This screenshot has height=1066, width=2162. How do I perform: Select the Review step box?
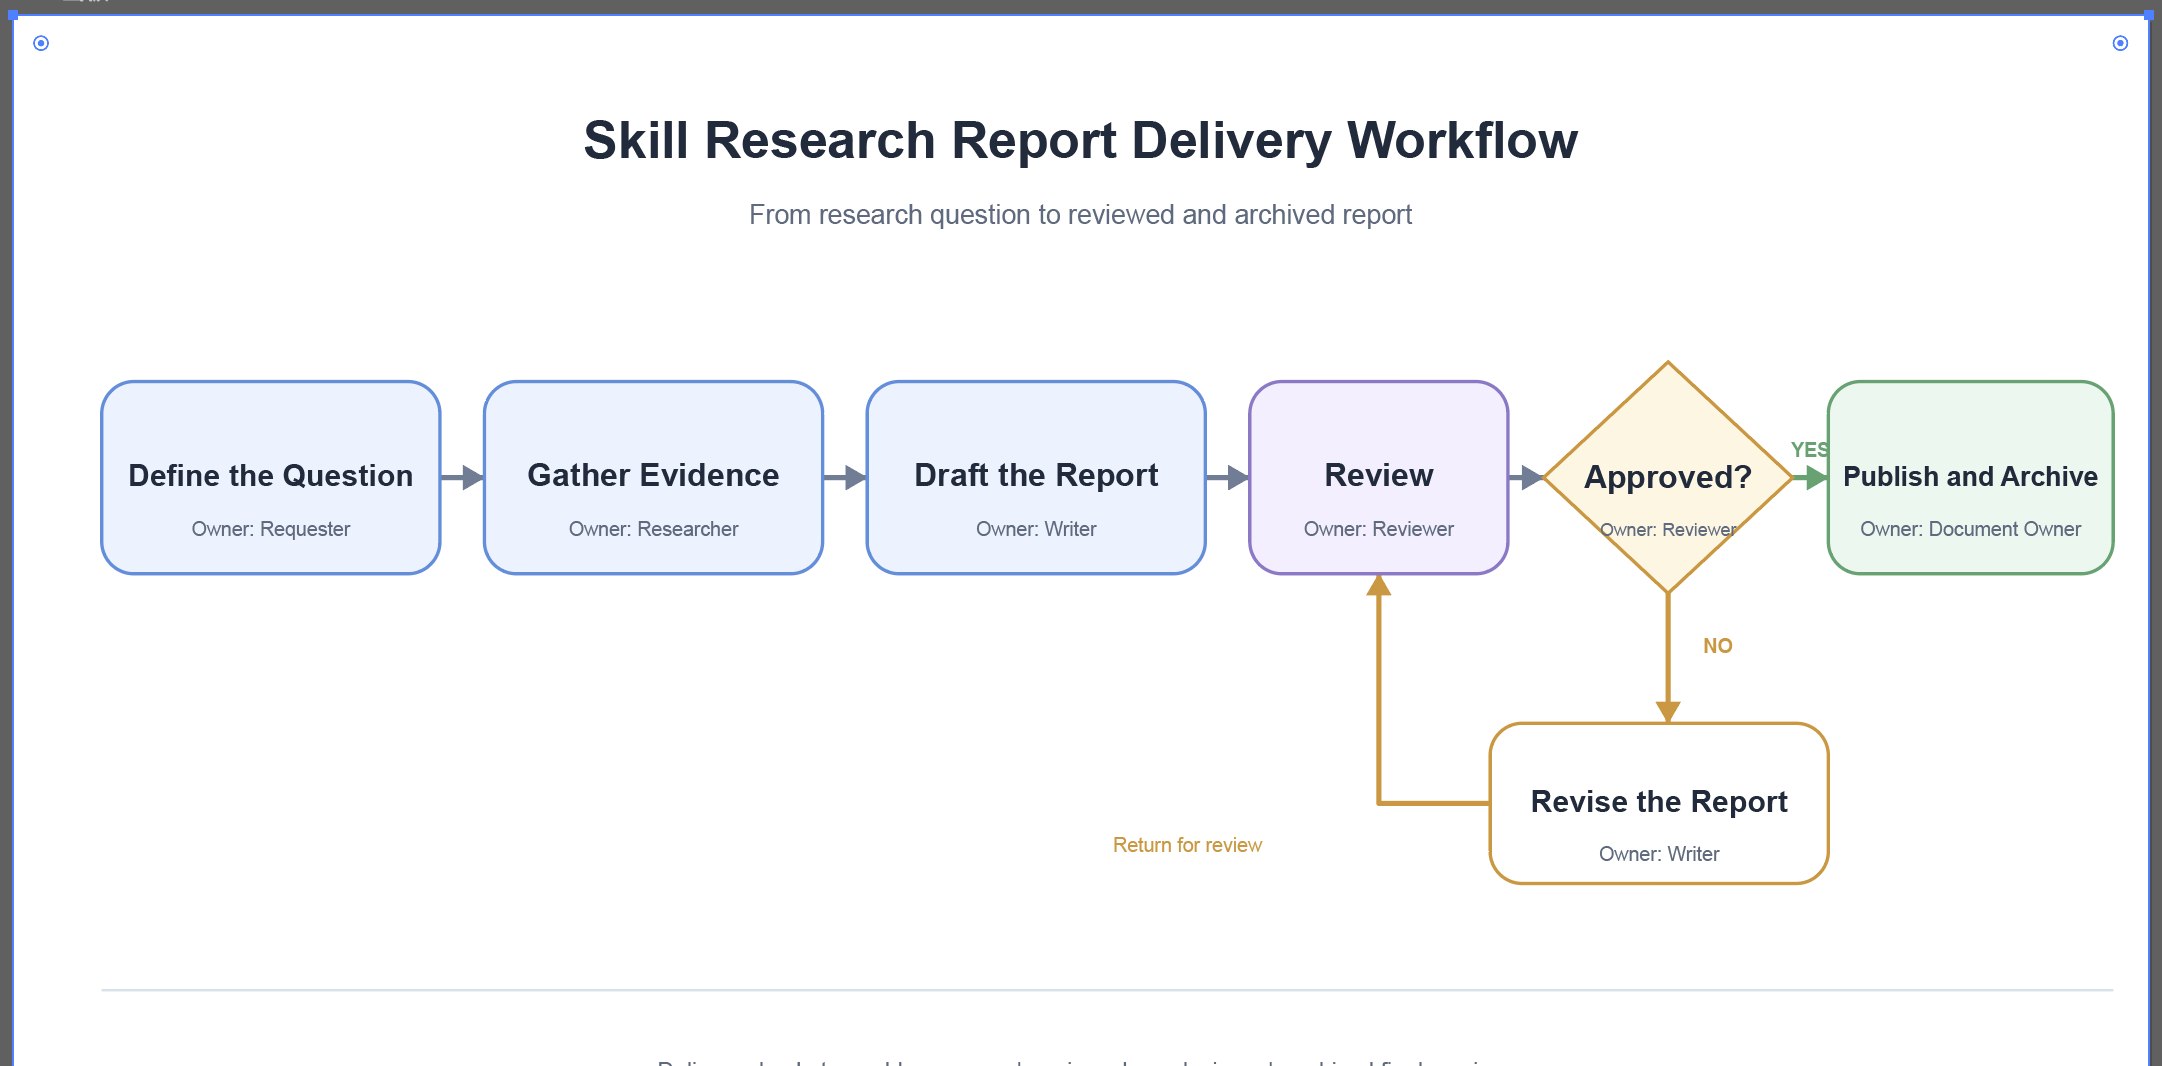(1379, 477)
